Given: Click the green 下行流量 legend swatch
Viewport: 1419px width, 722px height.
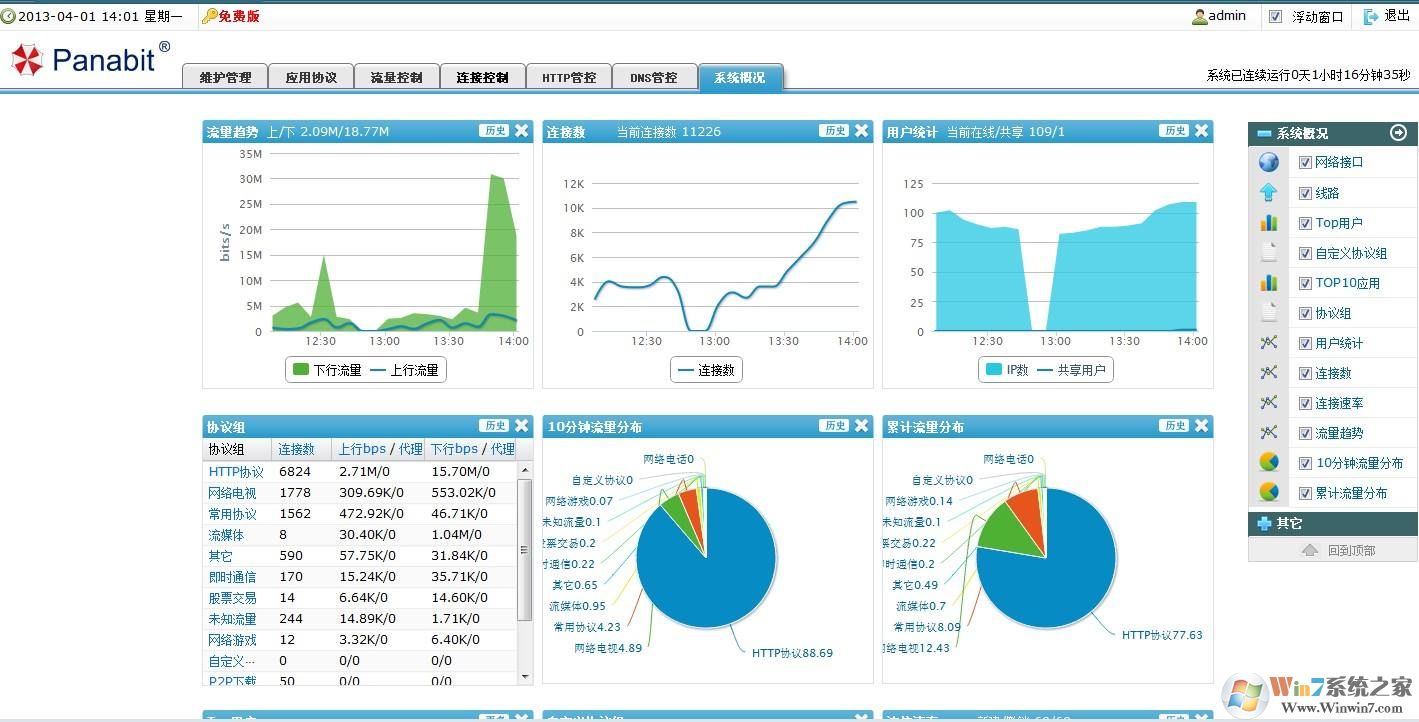Looking at the screenshot, I should click(301, 369).
